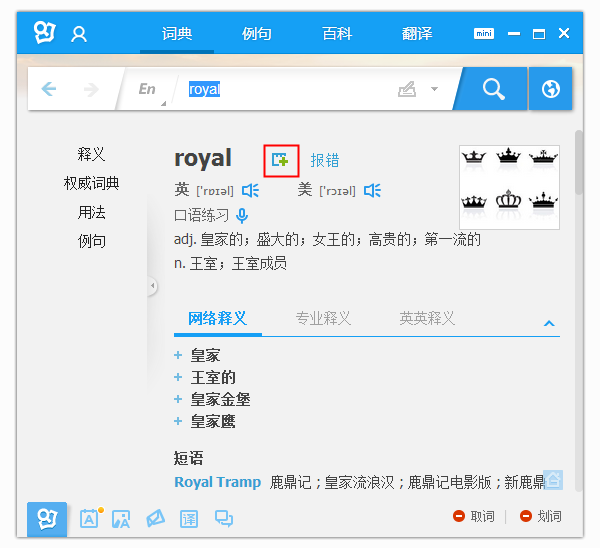Click the Youdao dictionary logo icon
Screen dimensions: 600x548
45,32
